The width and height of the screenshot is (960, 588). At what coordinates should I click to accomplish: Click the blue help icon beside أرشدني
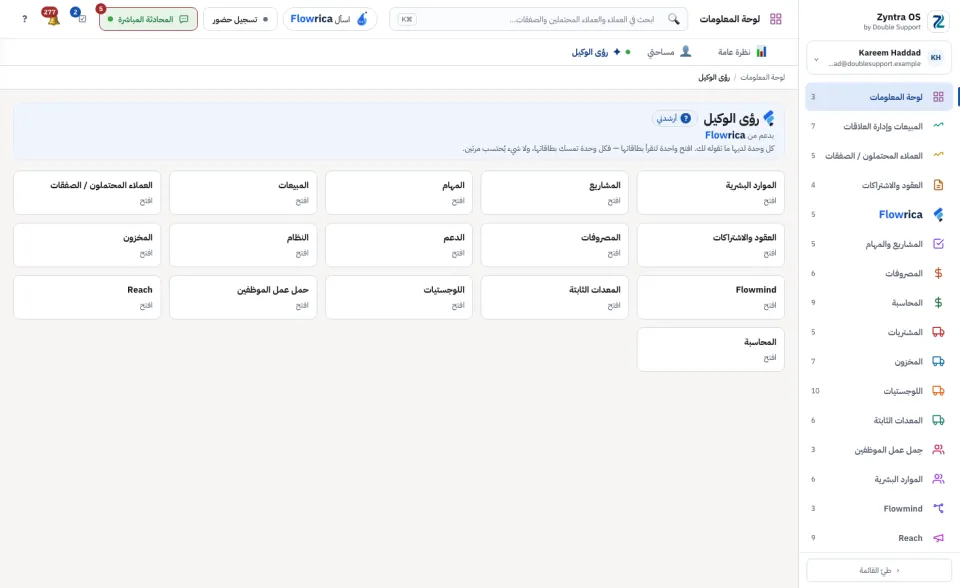tap(686, 118)
